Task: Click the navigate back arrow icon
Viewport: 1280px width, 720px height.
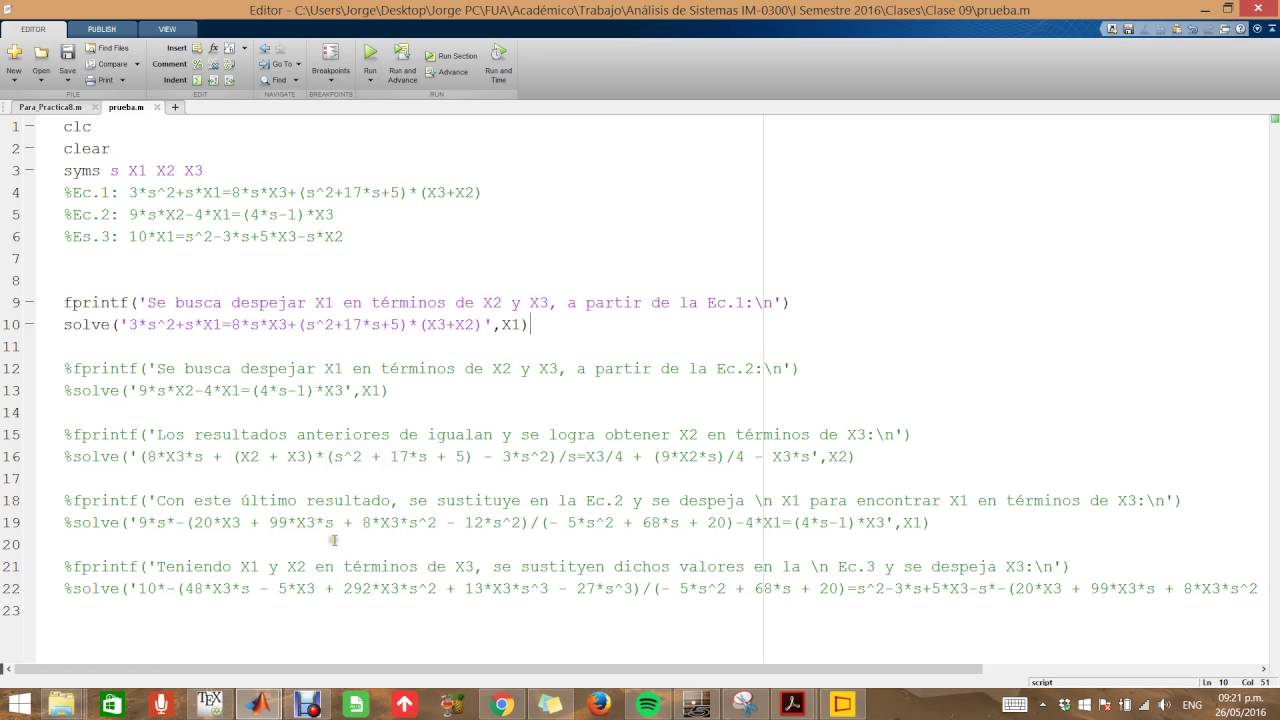Action: (x=265, y=48)
